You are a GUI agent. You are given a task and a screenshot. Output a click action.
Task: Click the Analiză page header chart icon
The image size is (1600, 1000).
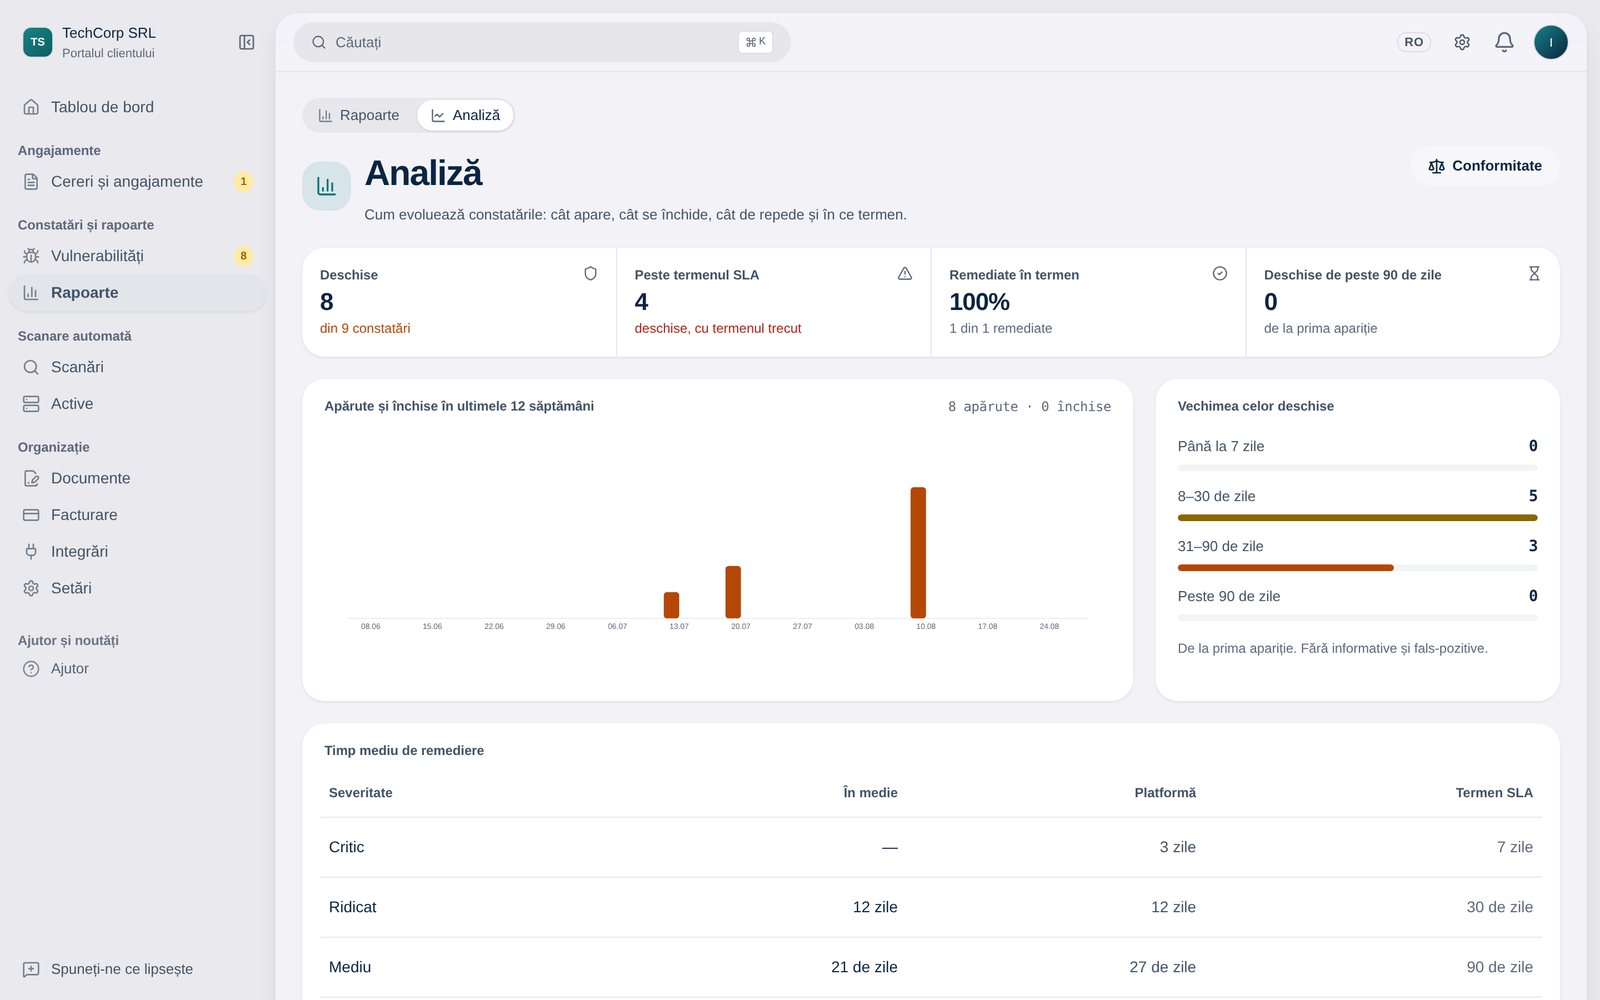pos(327,186)
